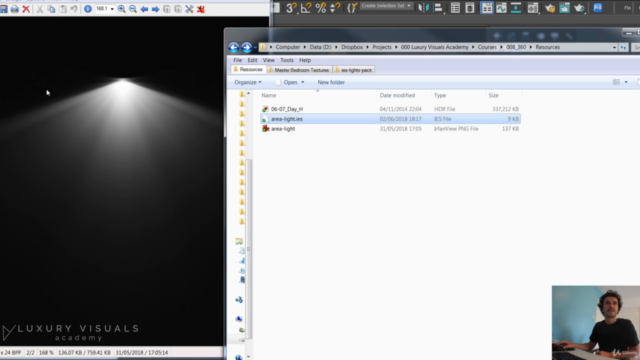The image size is (640, 360).
Task: Open the View menu in Explorer
Action: tap(268, 60)
